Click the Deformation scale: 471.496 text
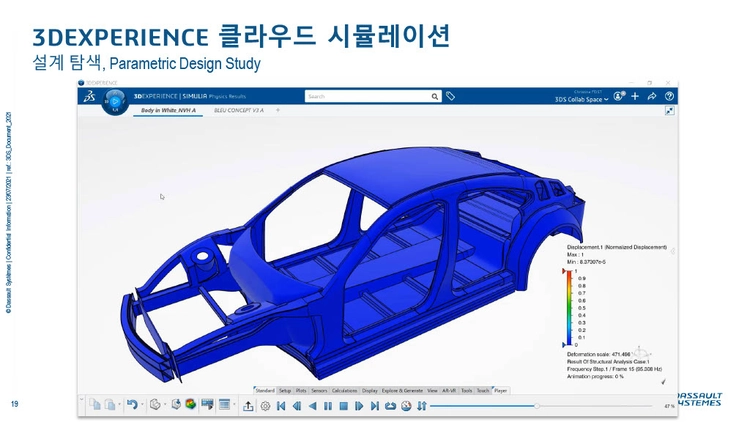Screen dimensions: 750x423 click(598, 355)
